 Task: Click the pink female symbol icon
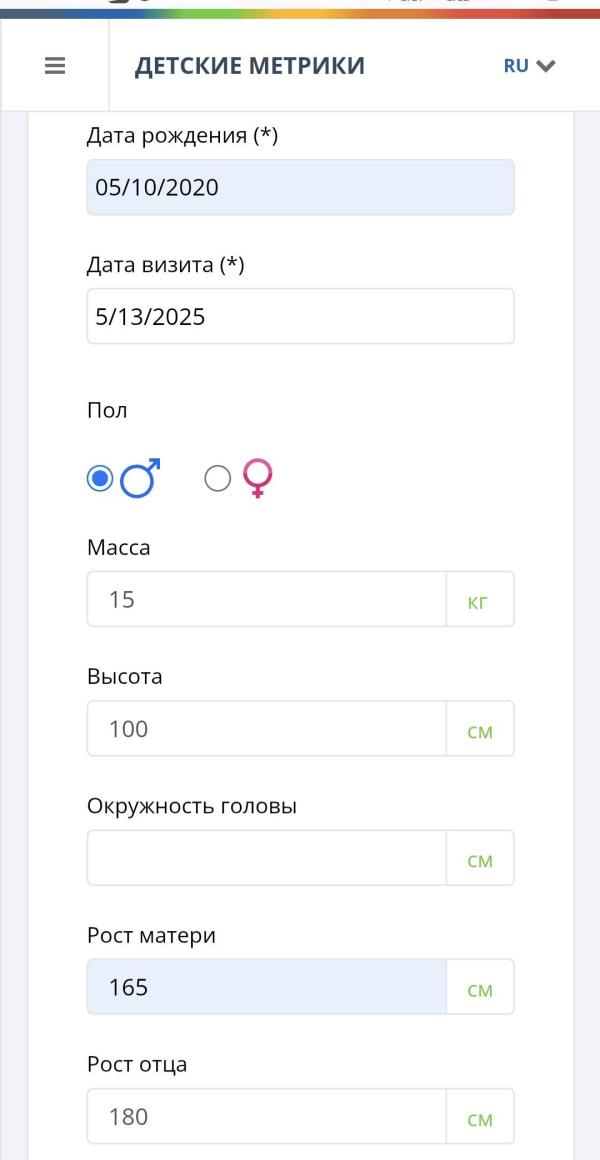[258, 479]
